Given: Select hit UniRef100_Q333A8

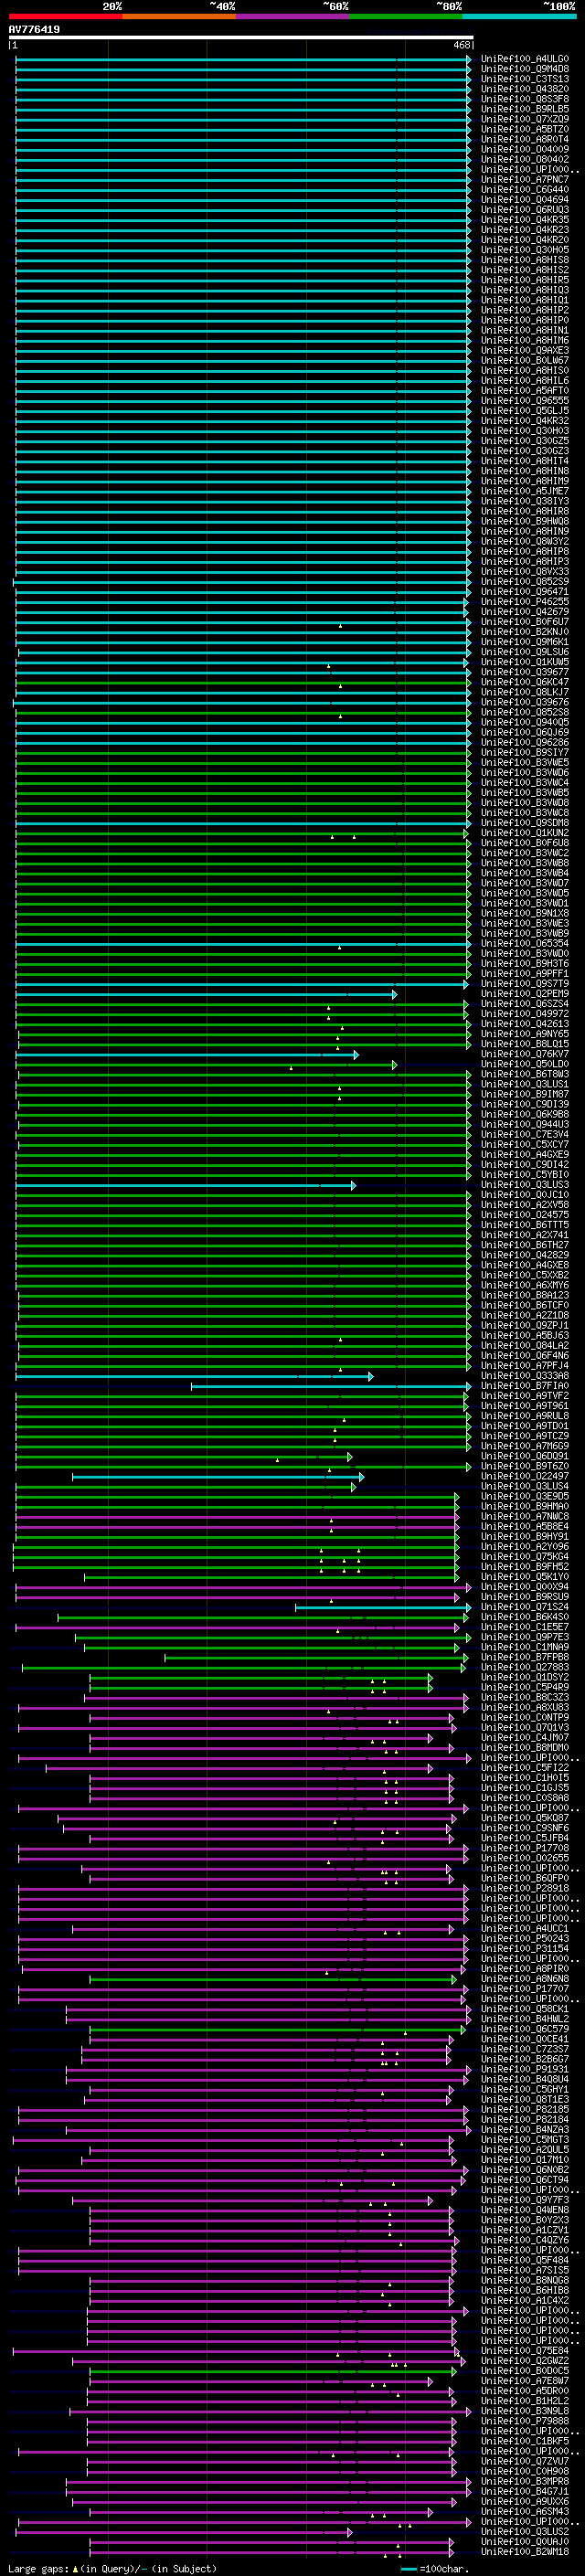Looking at the screenshot, I should (x=525, y=1376).
